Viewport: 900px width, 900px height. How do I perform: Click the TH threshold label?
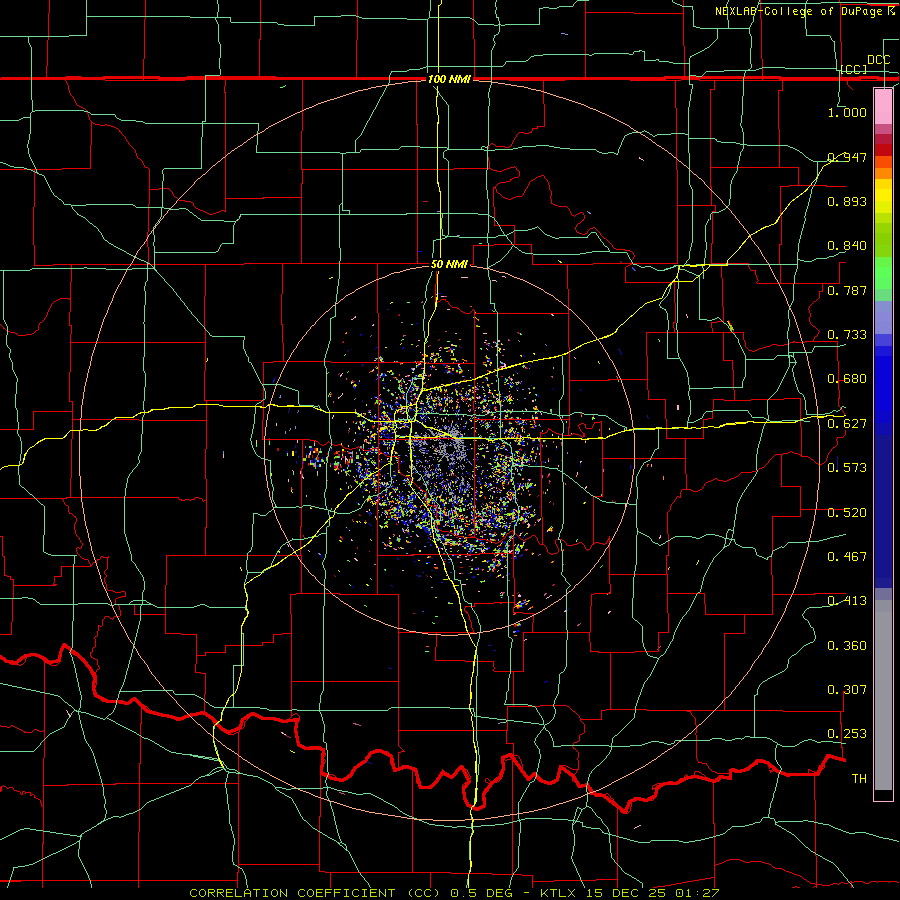[x=859, y=779]
